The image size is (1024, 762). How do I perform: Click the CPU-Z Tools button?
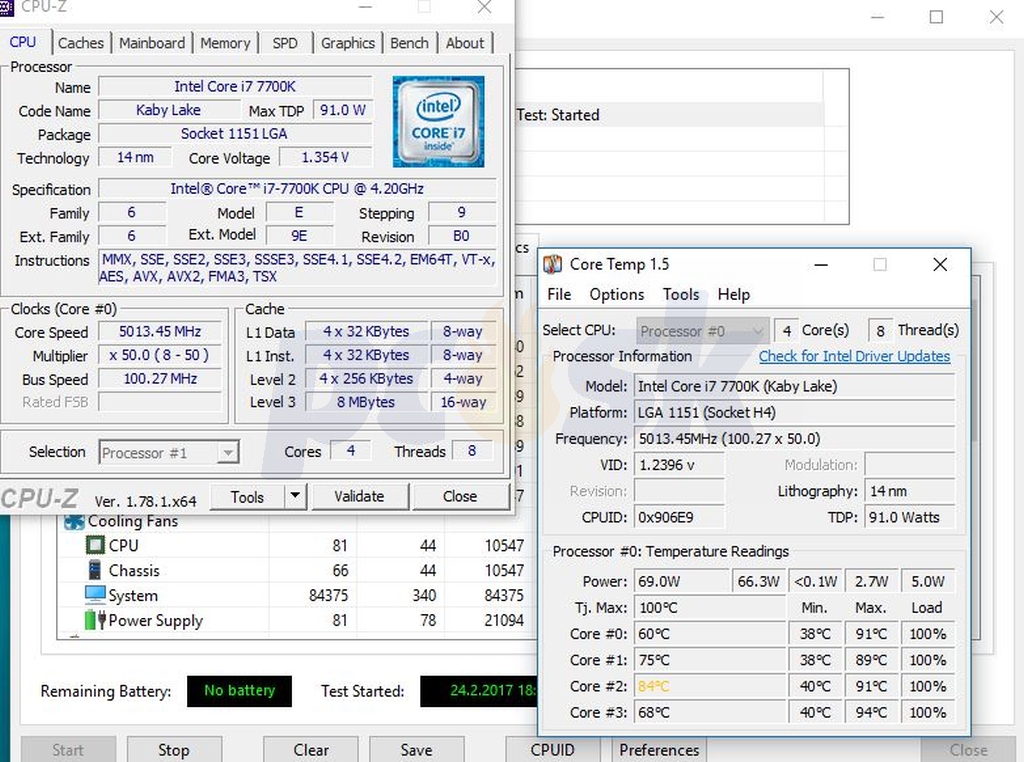[248, 497]
